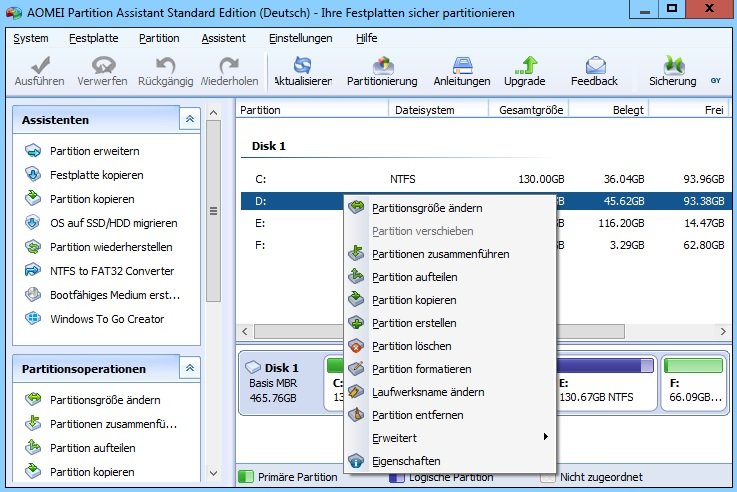Click the Dateisystem column header
This screenshot has width=737, height=492.
point(439,110)
